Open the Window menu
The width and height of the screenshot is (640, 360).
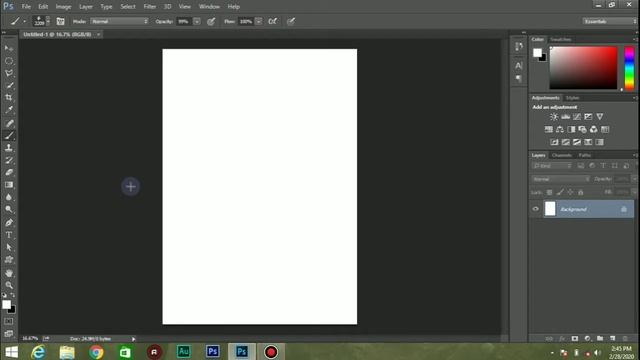tap(209, 7)
